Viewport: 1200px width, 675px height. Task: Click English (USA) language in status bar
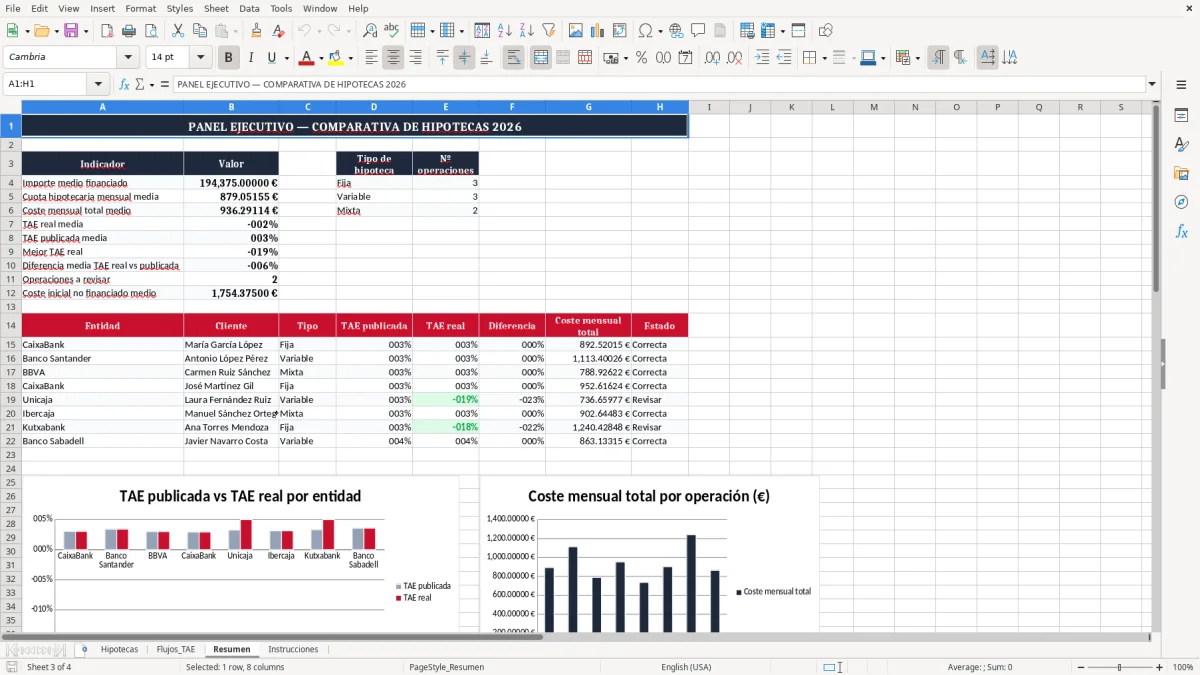pyautogui.click(x=686, y=667)
